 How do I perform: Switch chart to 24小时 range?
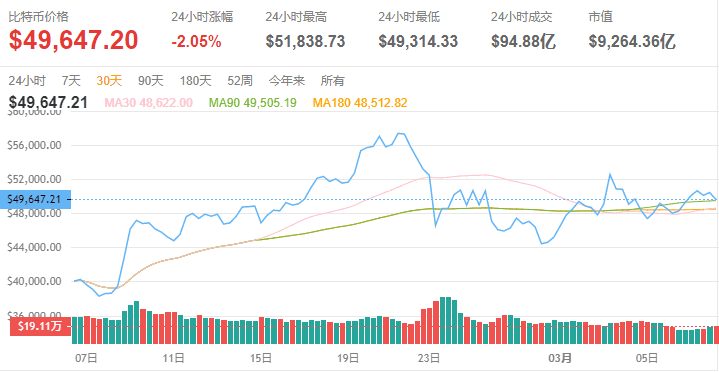(x=27, y=81)
